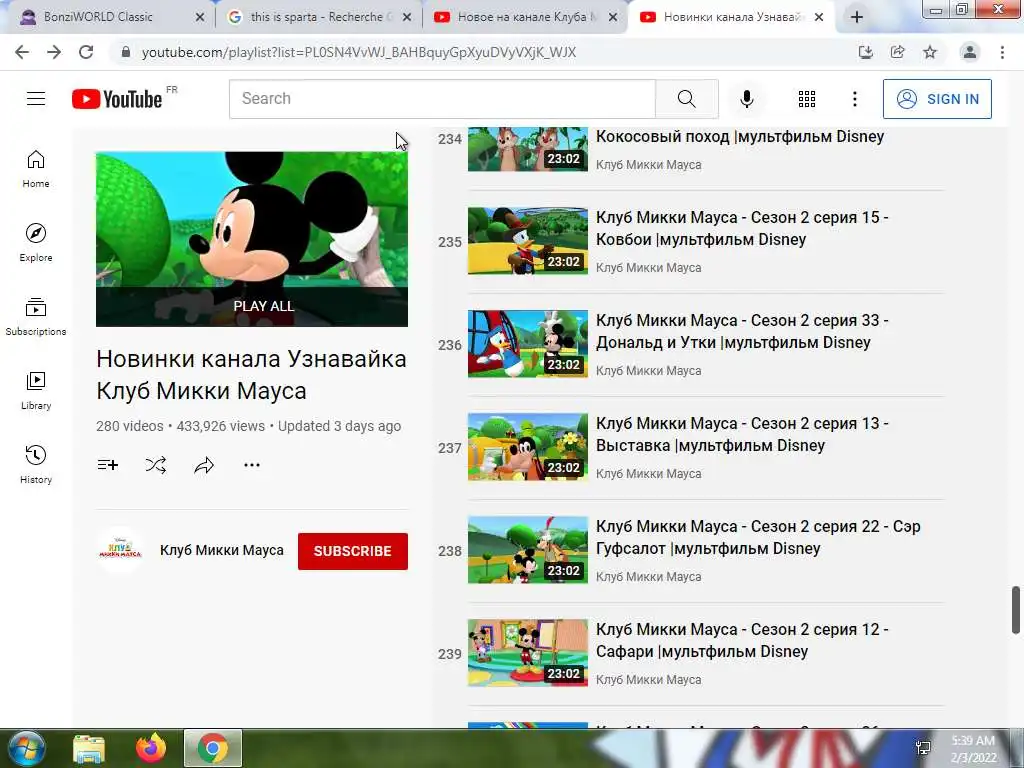Launch Firefox from the taskbar

[x=151, y=748]
